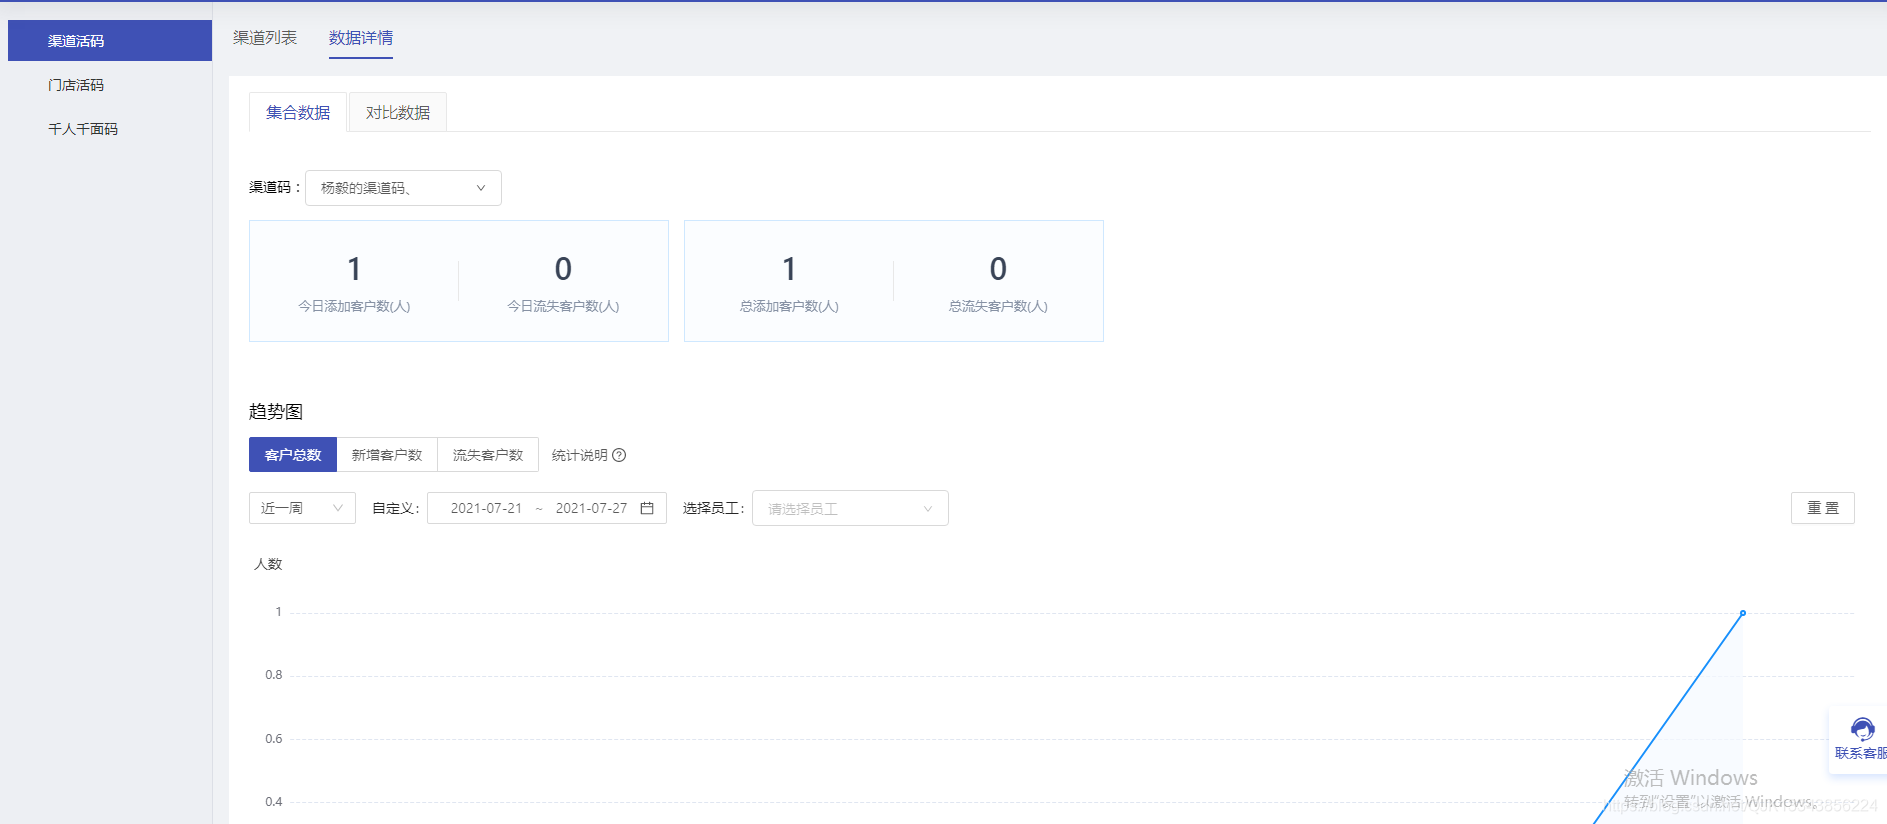Open the 渠道活码 sidebar item
The width and height of the screenshot is (1887, 824).
[x=110, y=41]
